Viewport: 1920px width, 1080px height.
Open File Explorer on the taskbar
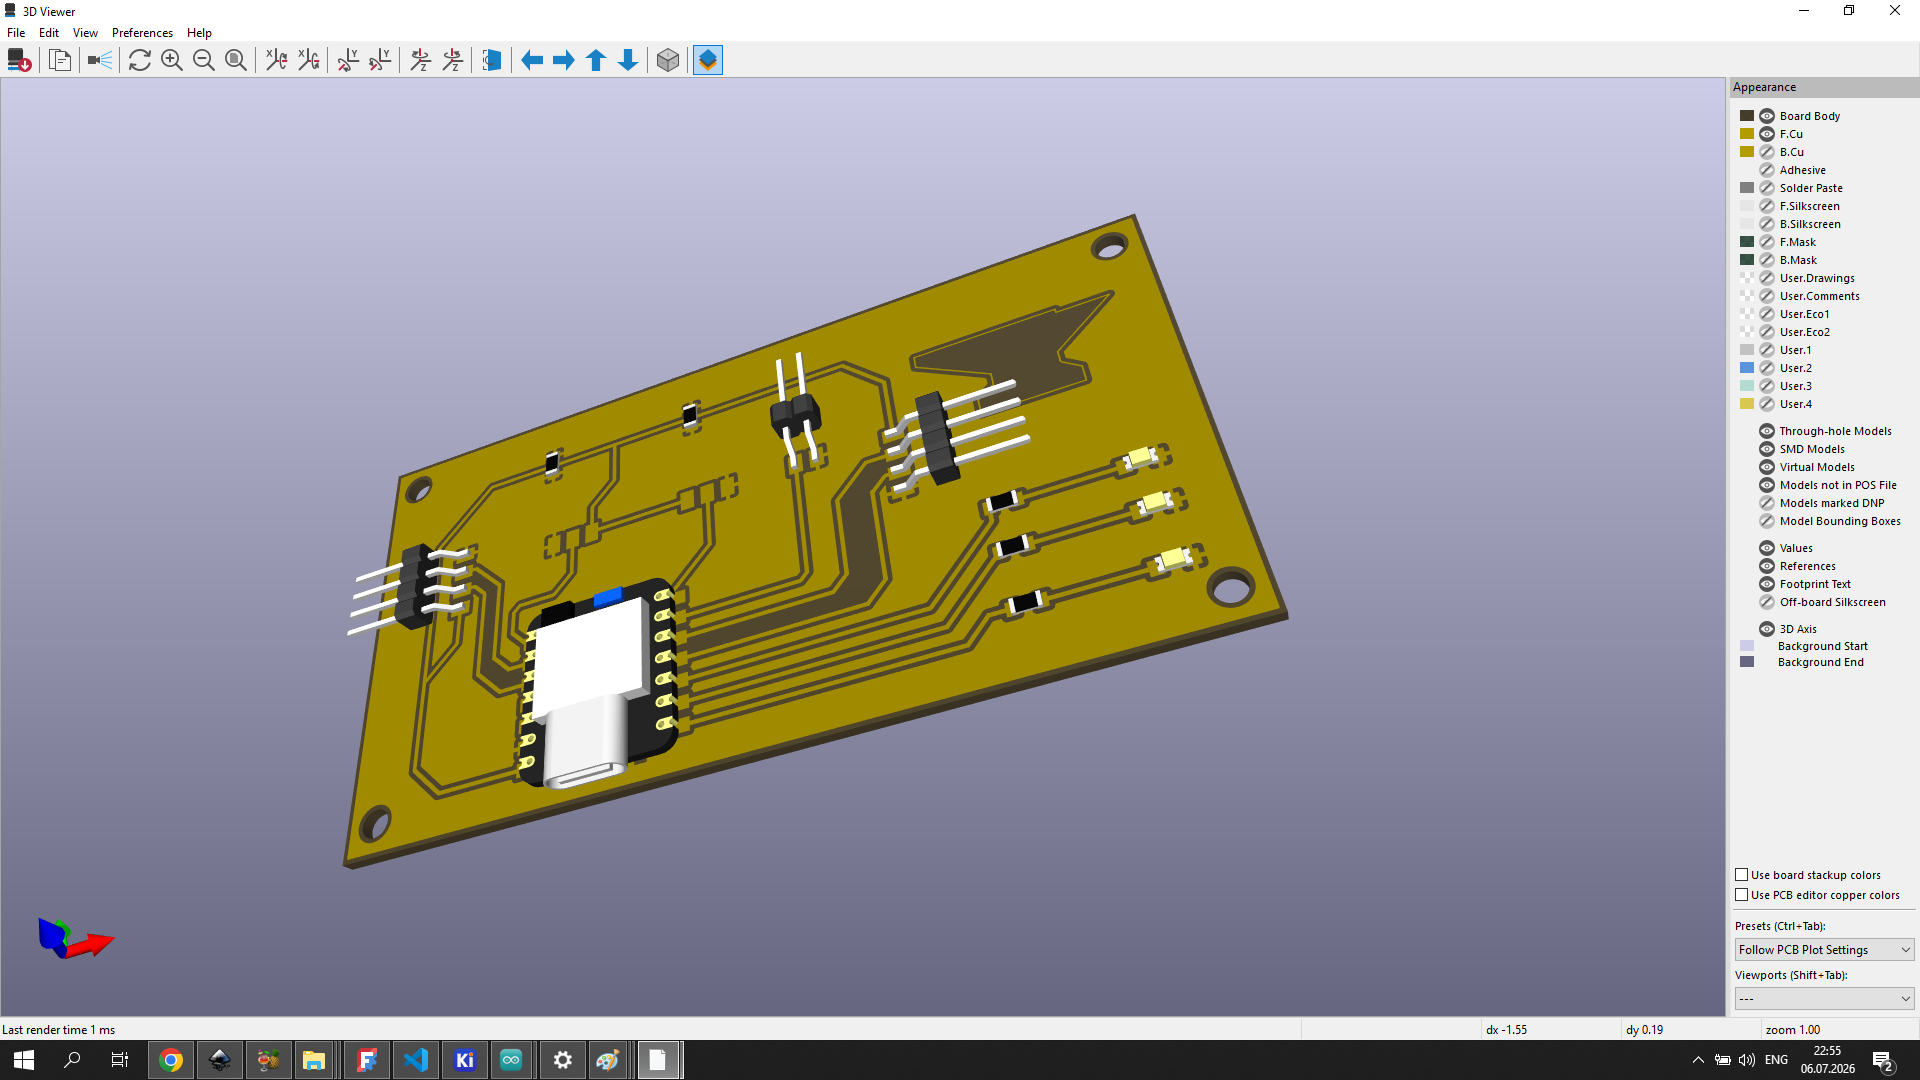point(314,1060)
